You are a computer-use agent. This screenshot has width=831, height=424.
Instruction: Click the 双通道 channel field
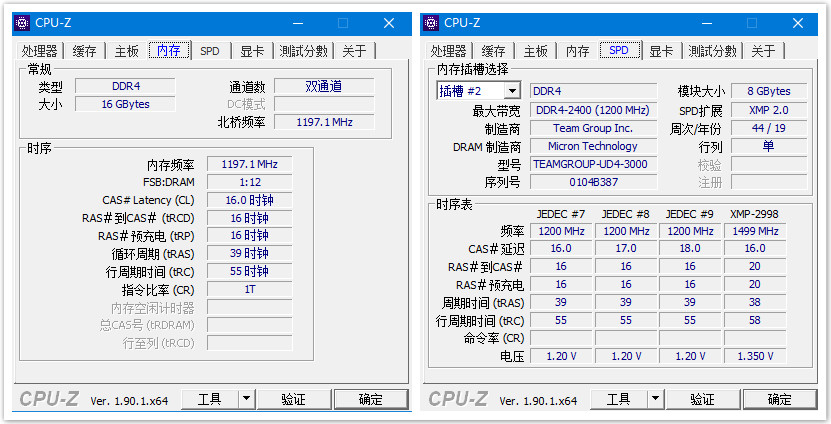coord(324,86)
